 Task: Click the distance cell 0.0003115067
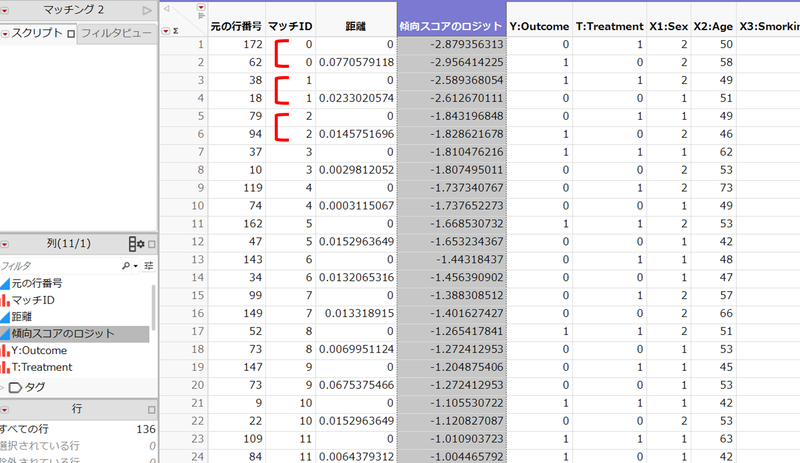pos(356,206)
